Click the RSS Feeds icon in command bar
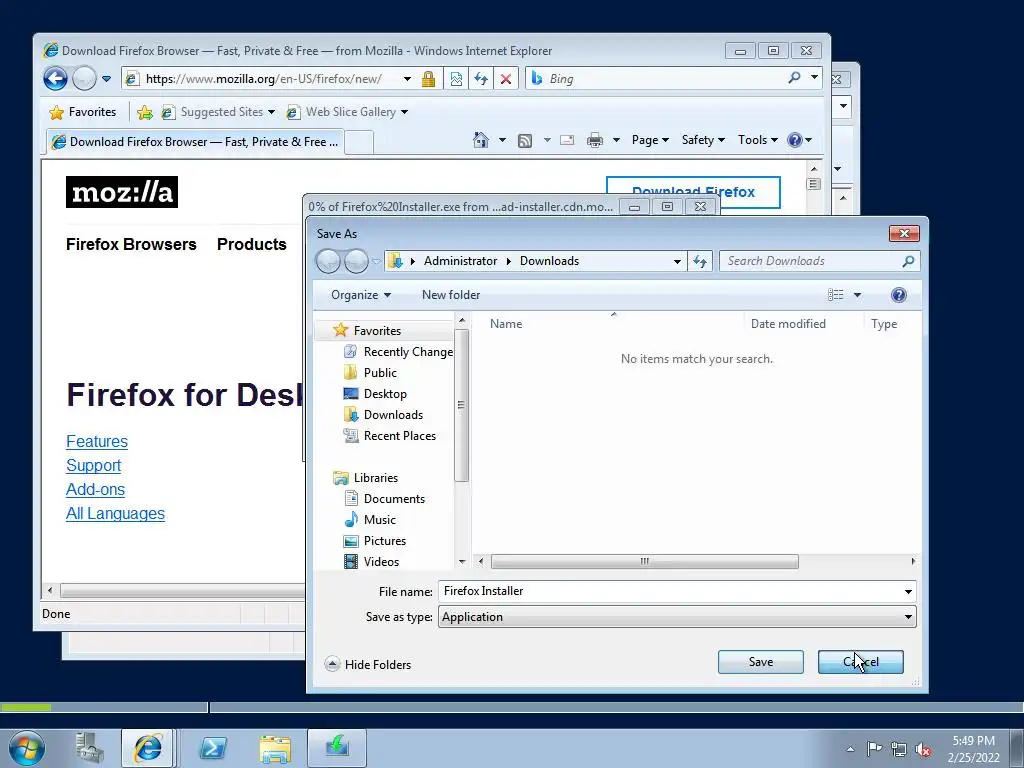Screen dimensions: 1024x768 click(x=525, y=140)
